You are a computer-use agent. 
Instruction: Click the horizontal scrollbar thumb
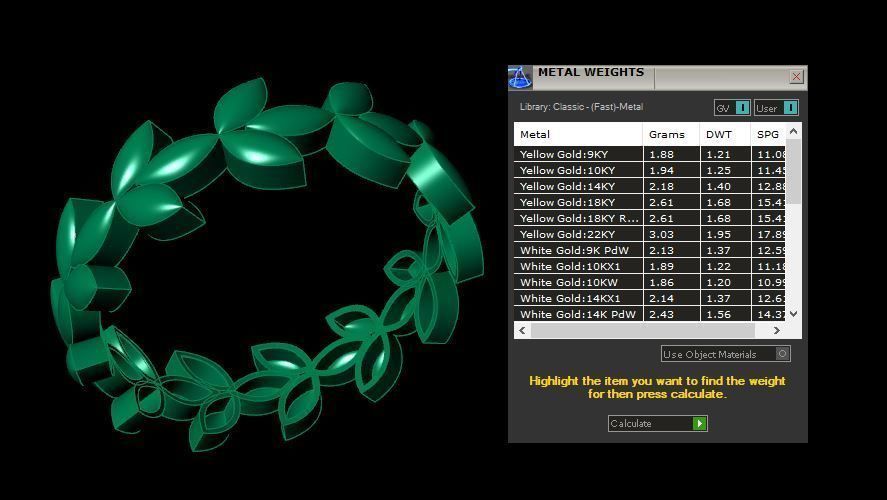click(x=643, y=330)
